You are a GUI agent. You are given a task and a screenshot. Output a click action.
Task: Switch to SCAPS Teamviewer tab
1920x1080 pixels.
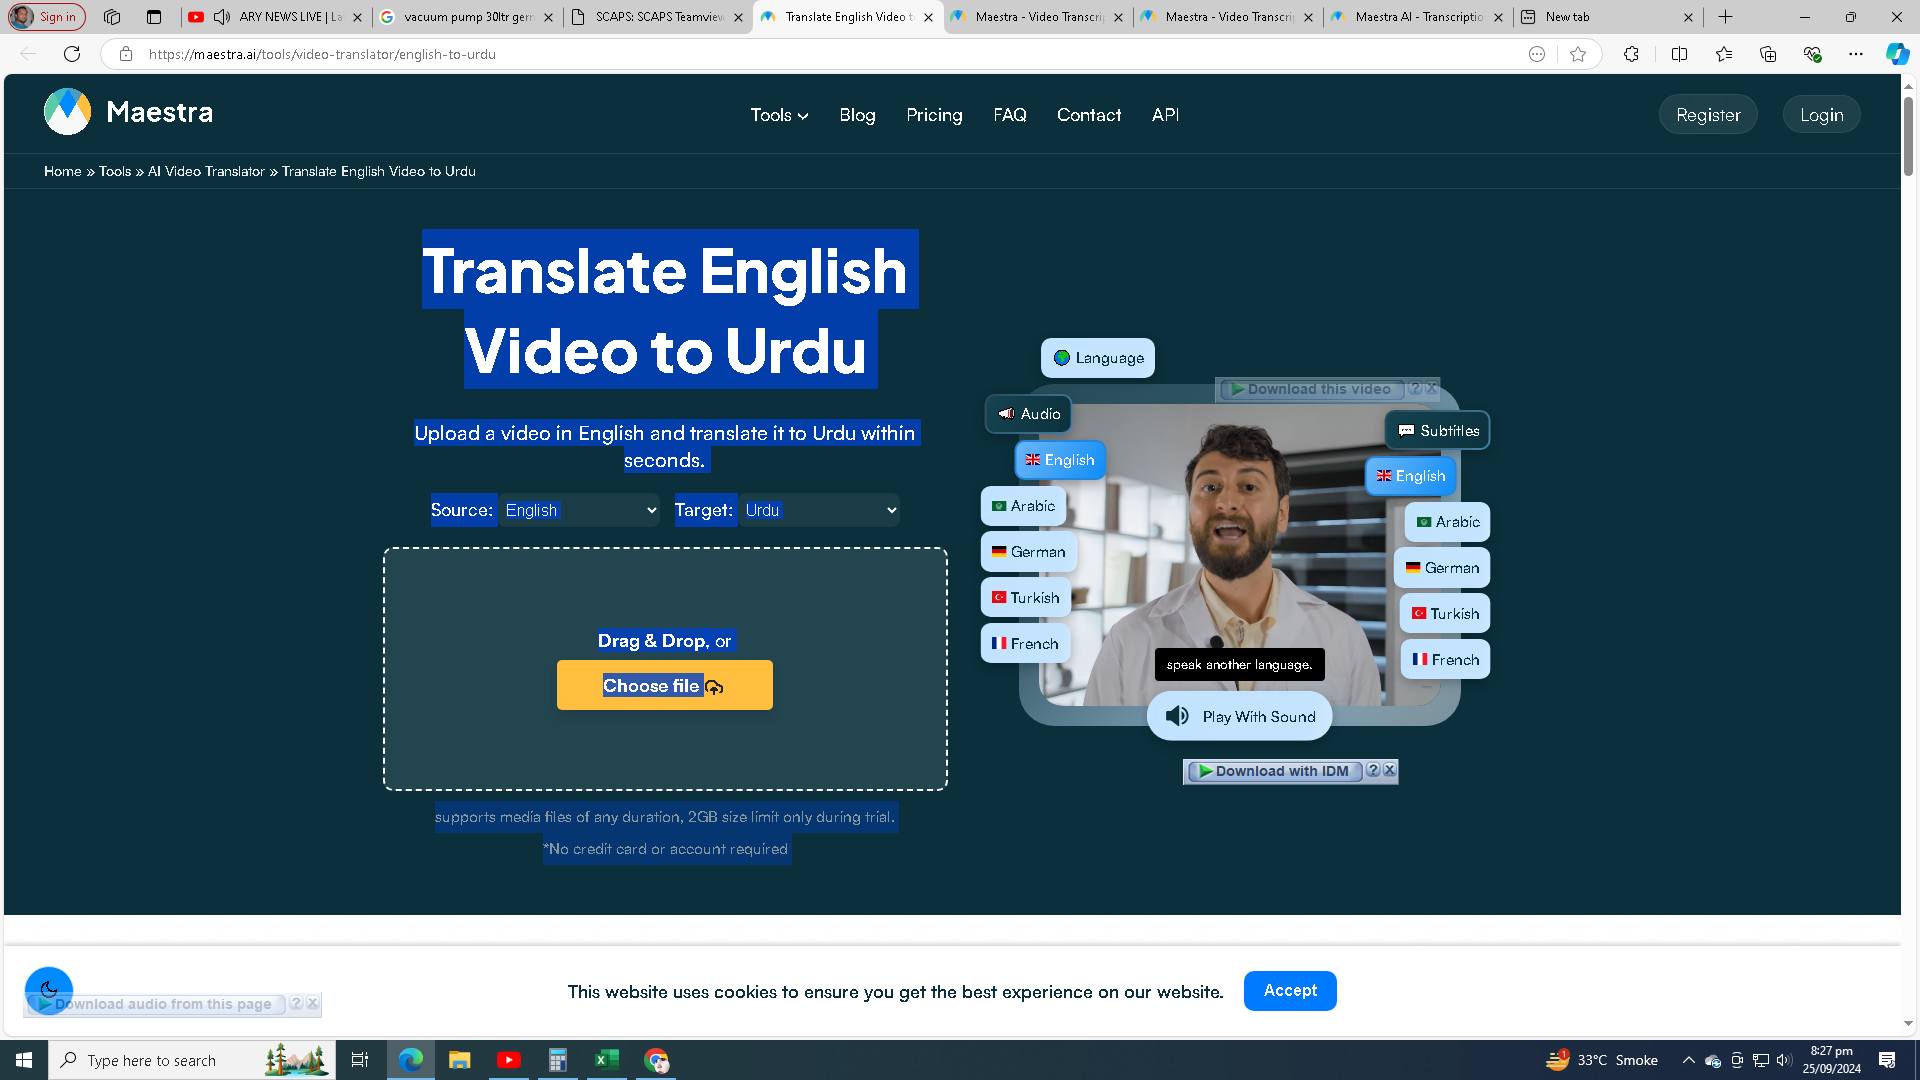(x=656, y=17)
